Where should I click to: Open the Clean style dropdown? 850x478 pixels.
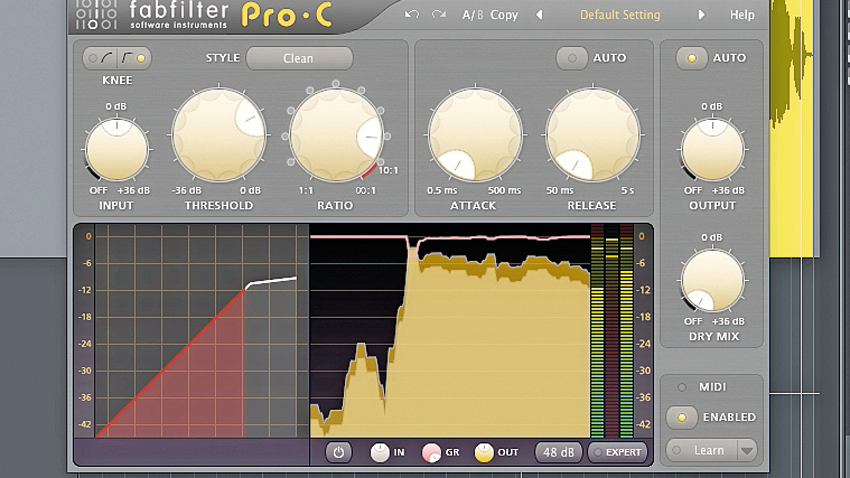pyautogui.click(x=299, y=58)
